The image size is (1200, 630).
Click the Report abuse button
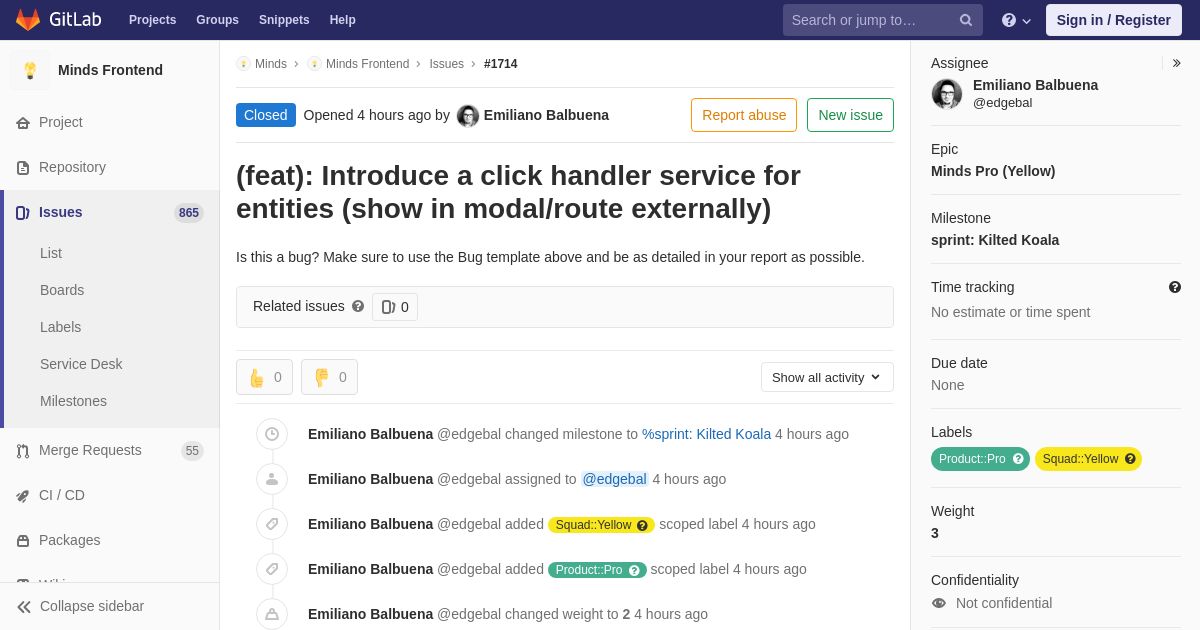pos(744,115)
